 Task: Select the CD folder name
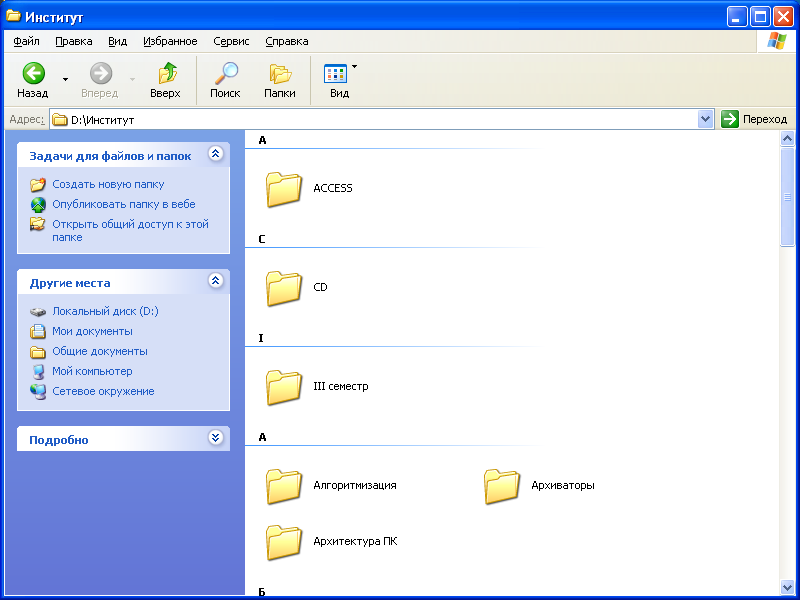[x=320, y=287]
